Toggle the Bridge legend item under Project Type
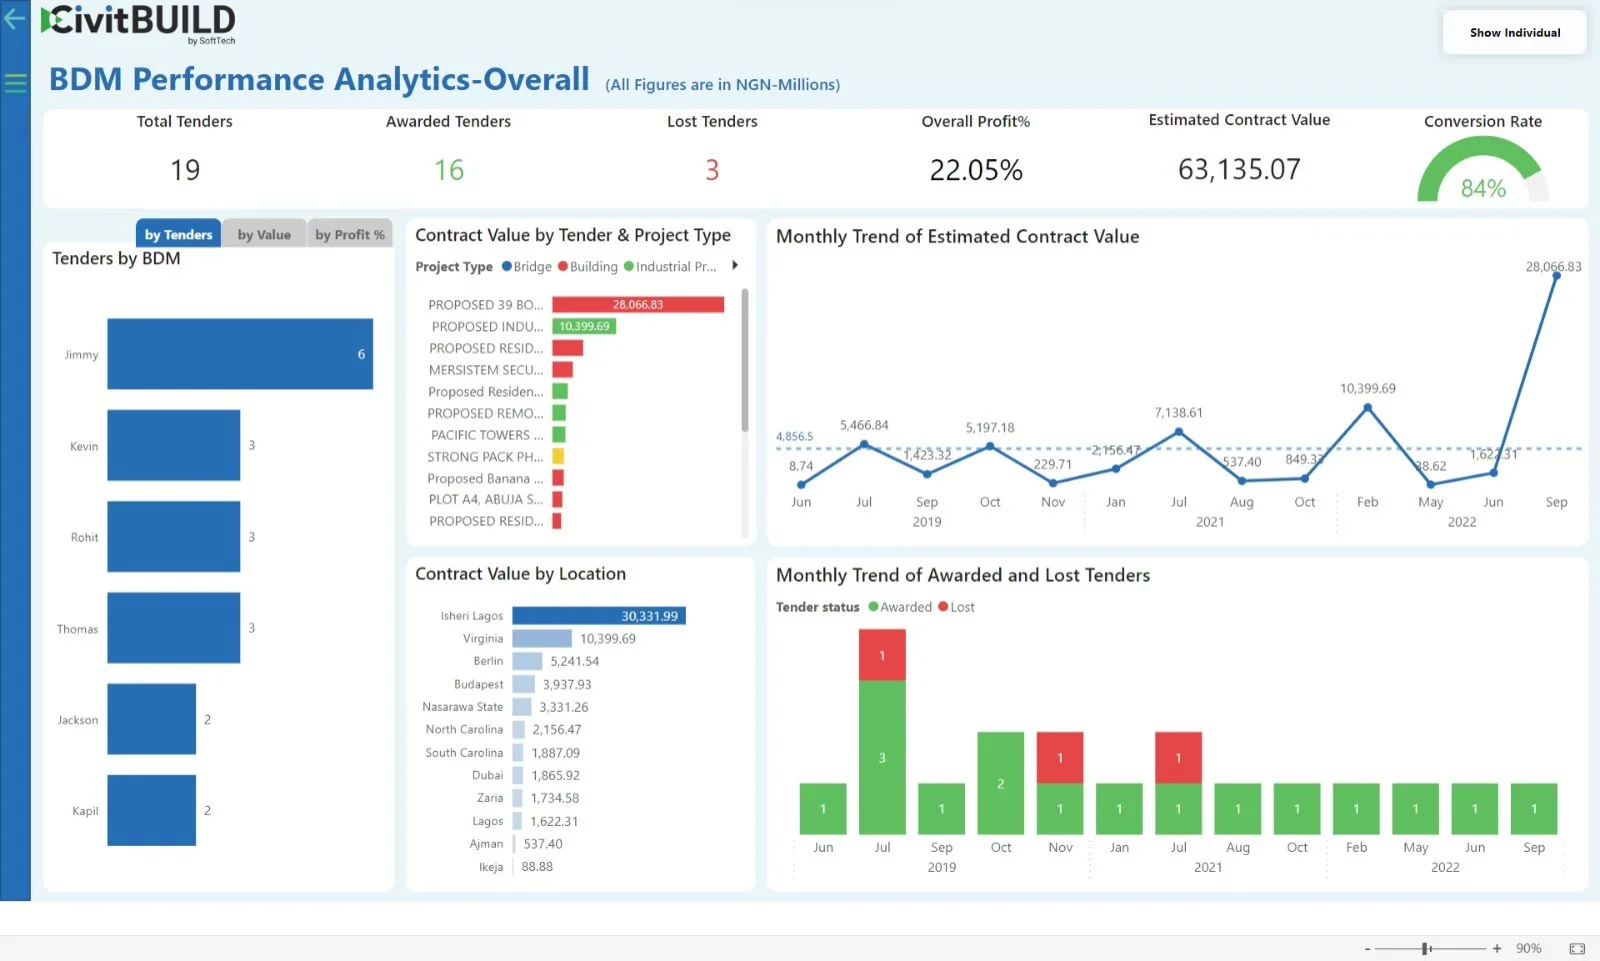Viewport: 1600px width, 961px height. (x=527, y=267)
